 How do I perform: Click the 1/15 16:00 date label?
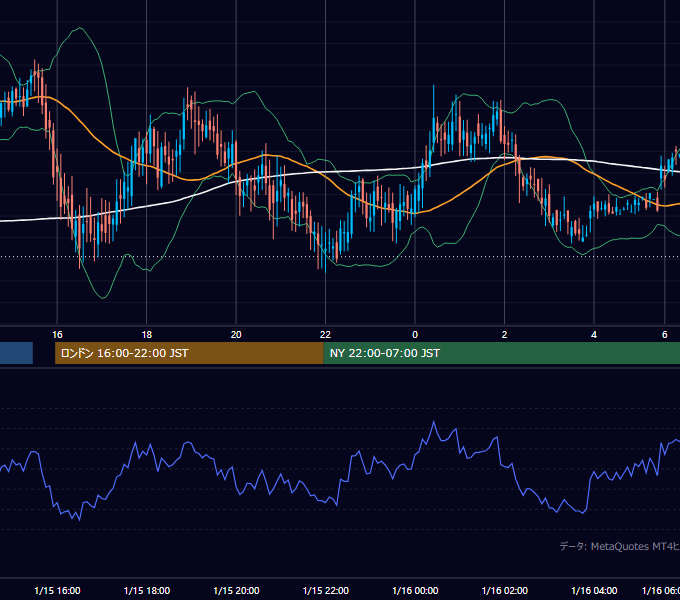(x=57, y=590)
